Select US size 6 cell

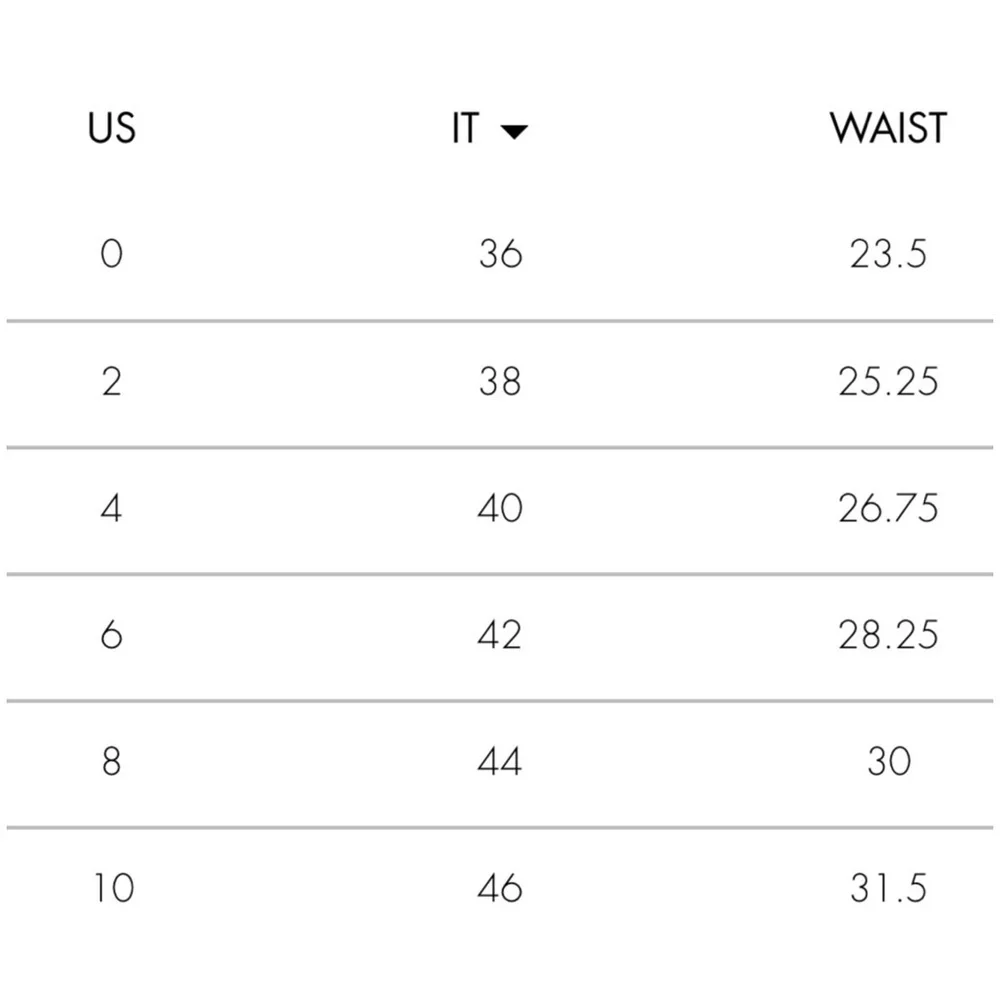(x=112, y=635)
